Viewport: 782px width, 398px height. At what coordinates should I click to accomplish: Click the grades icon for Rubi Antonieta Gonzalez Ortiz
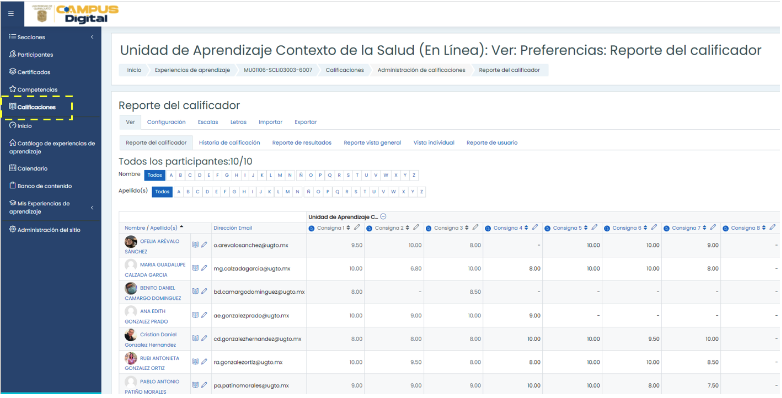pyautogui.click(x=196, y=362)
